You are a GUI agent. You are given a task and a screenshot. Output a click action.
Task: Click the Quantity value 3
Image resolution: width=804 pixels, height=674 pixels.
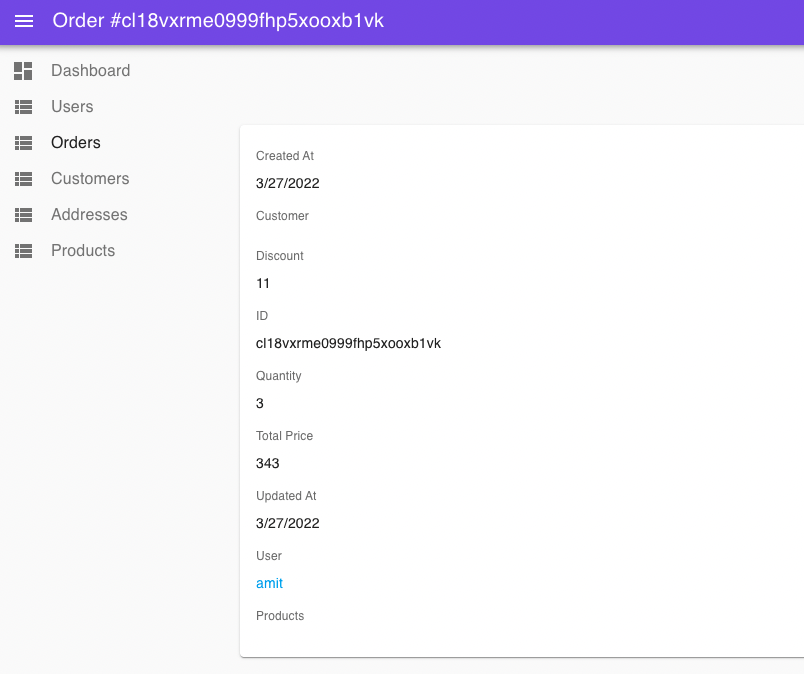(259, 403)
